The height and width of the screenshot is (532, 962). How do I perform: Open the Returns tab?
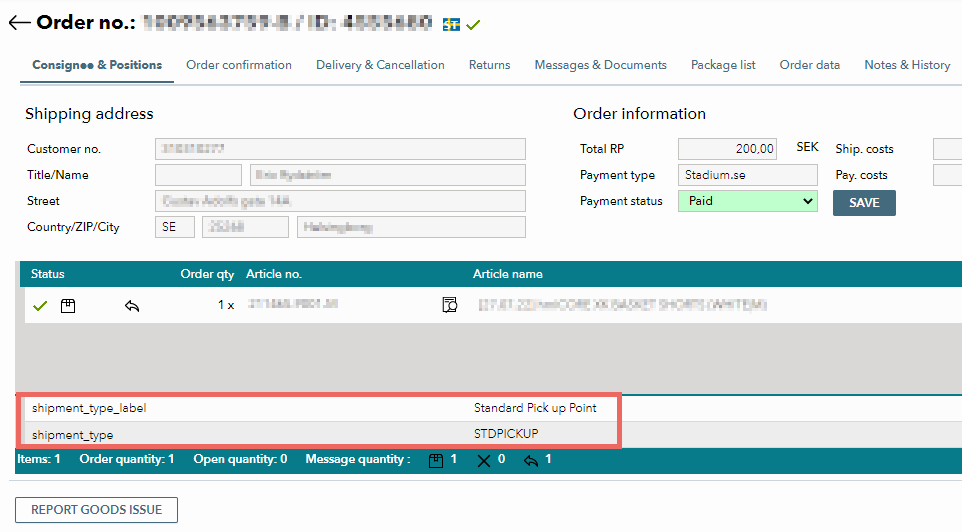(490, 65)
